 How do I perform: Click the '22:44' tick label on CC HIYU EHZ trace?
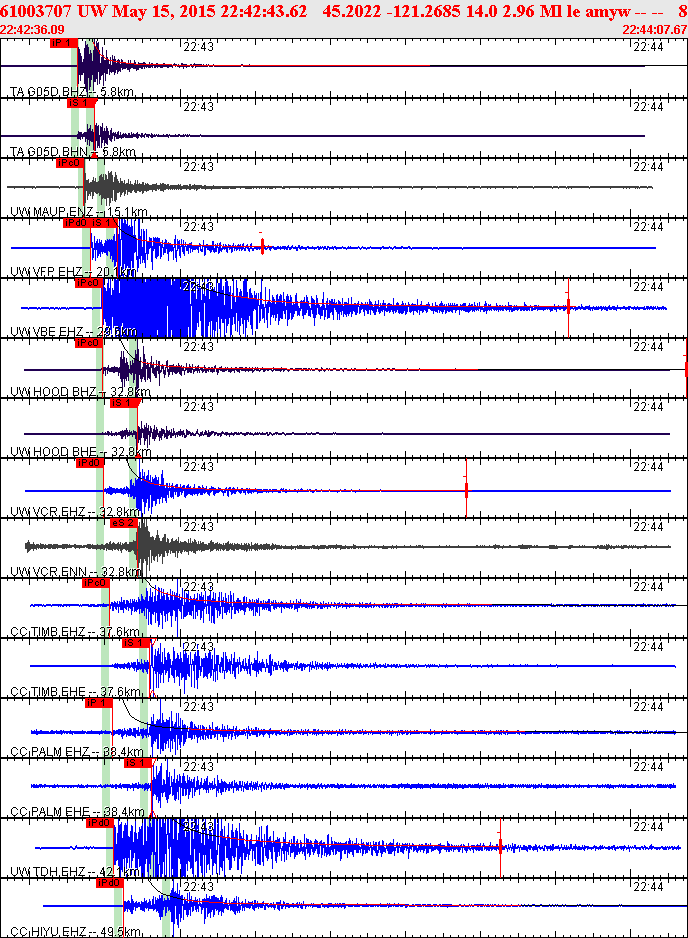click(649, 887)
